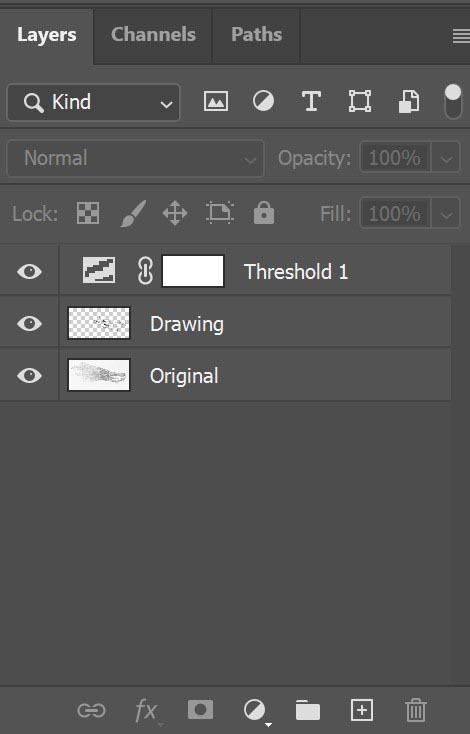The height and width of the screenshot is (734, 470).
Task: Hide the Threshold 1 layer
Action: [x=29, y=272]
